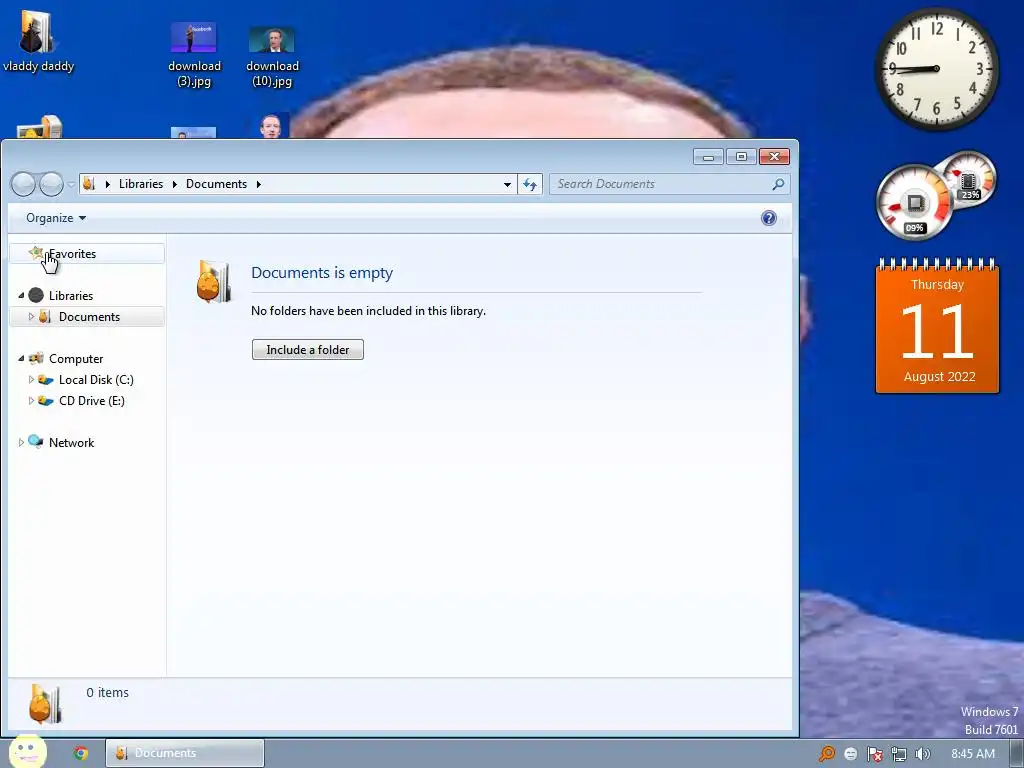Select Documents in the navigation pane
The image size is (1024, 768).
click(x=89, y=317)
